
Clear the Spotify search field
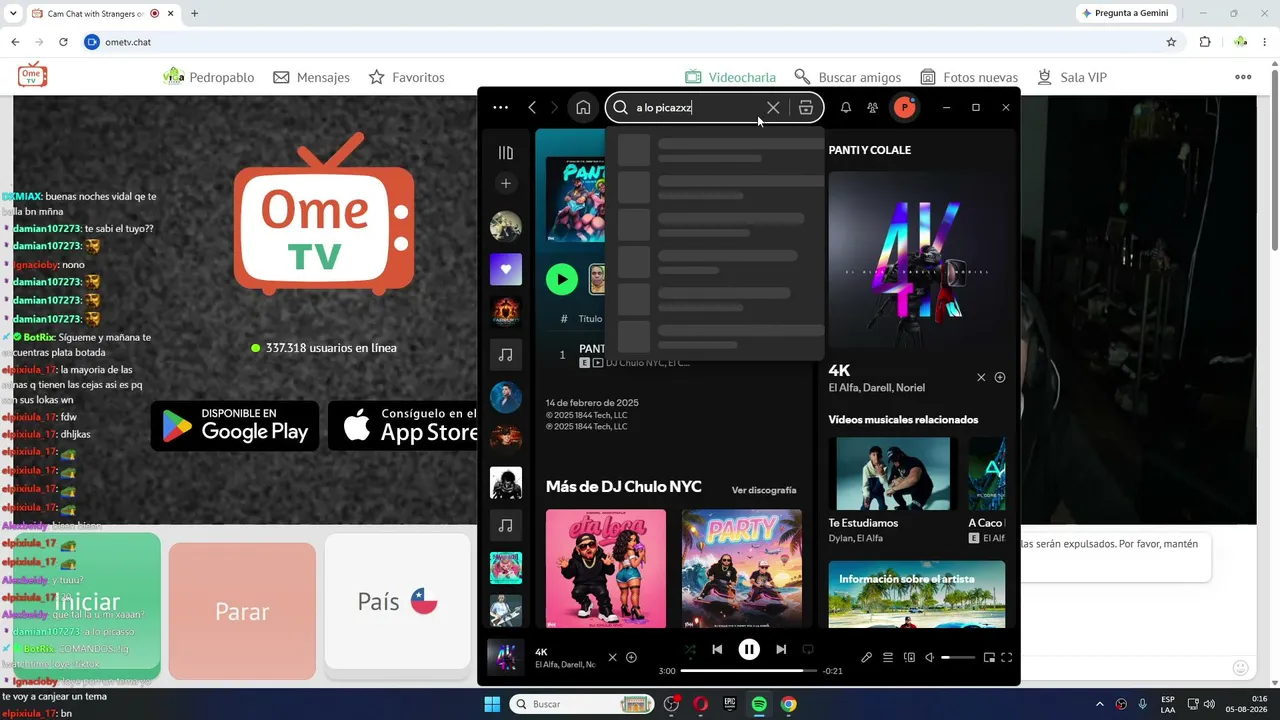[773, 108]
